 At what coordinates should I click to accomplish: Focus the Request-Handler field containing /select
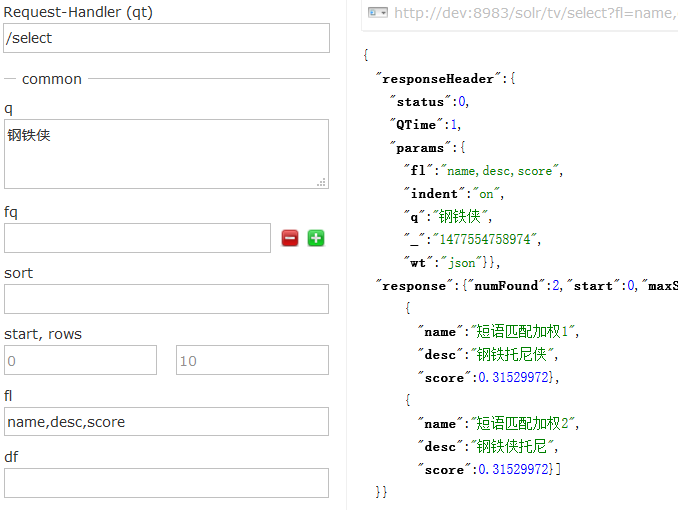coord(166,38)
